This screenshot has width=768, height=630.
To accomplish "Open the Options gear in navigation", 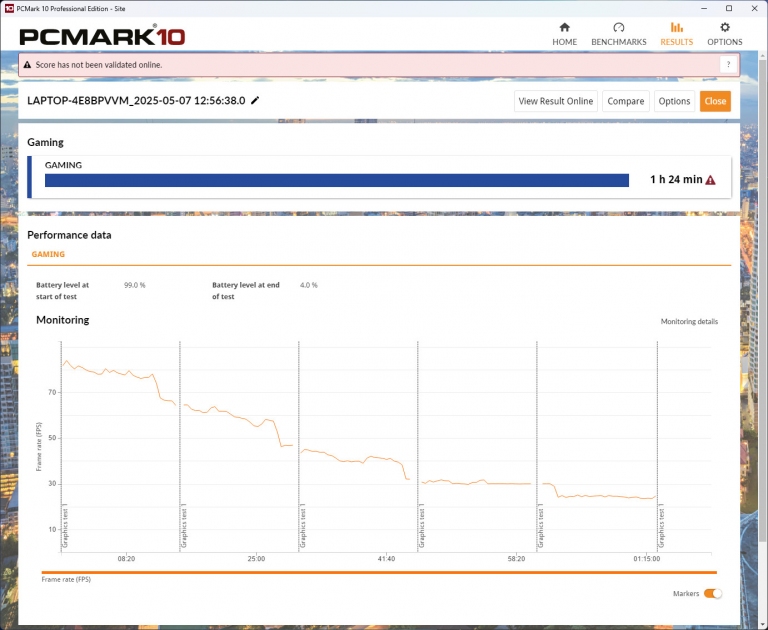I will click(x=724, y=34).
